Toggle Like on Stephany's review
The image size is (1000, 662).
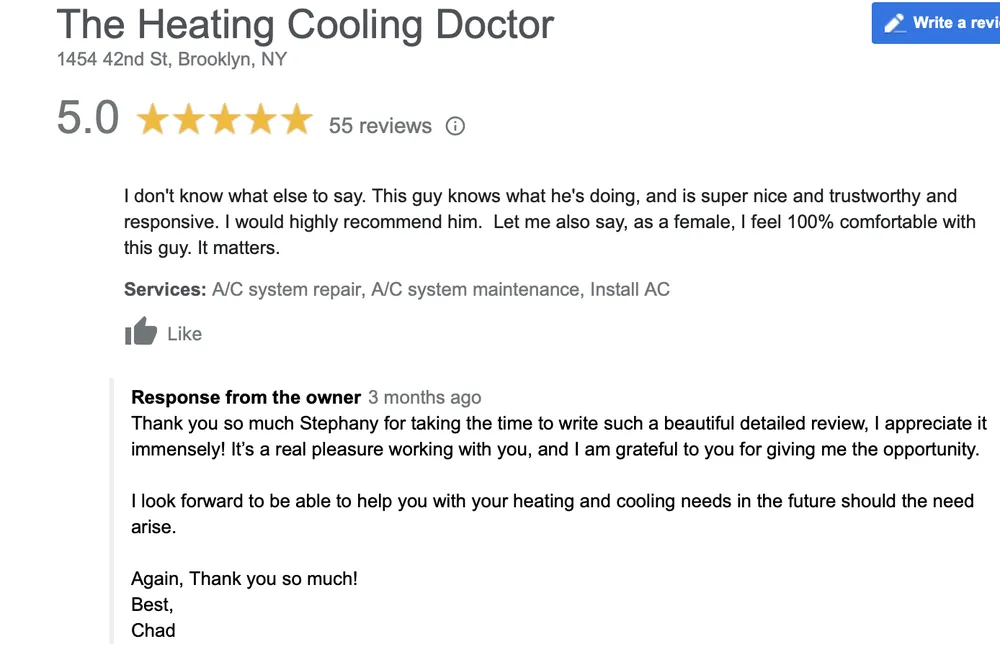pyautogui.click(x=164, y=332)
